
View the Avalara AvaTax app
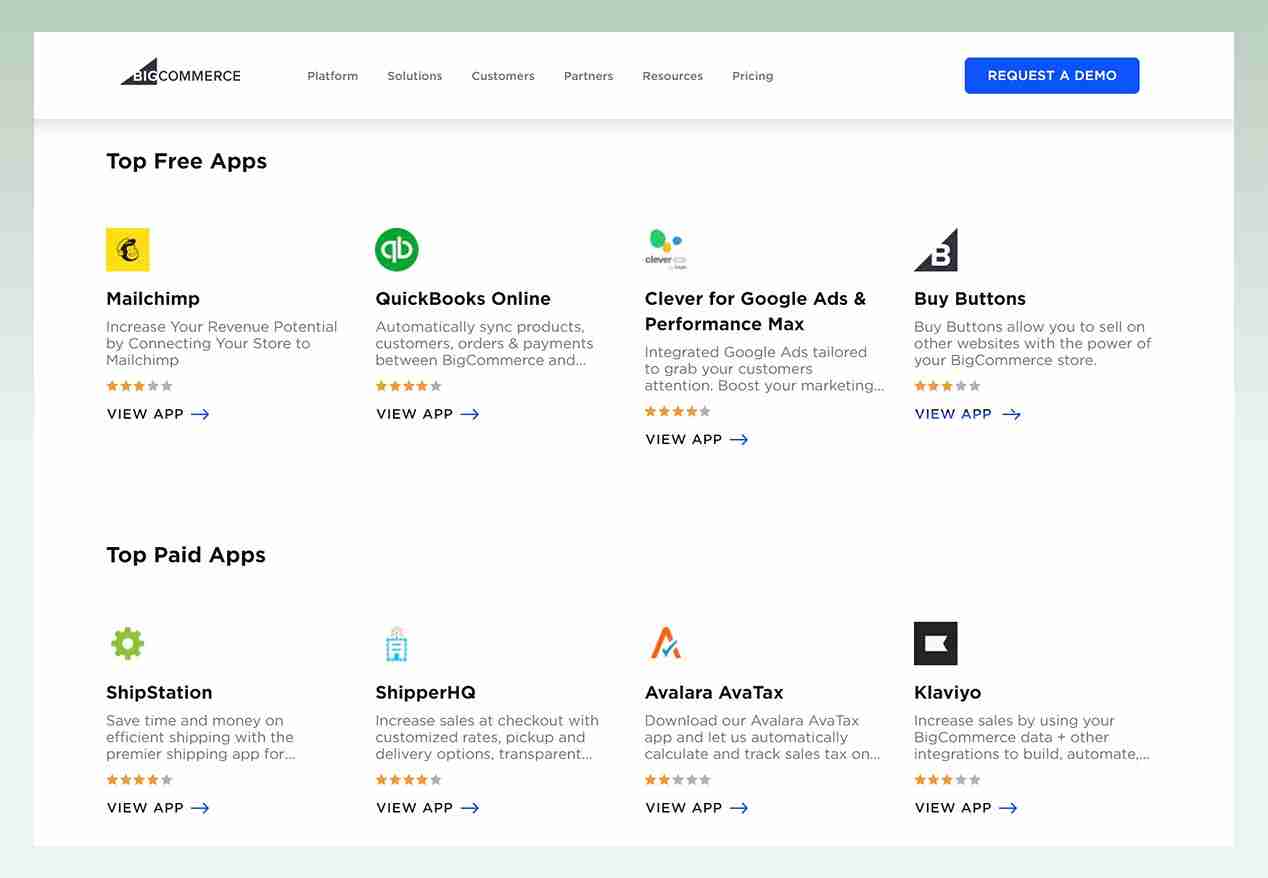point(697,808)
